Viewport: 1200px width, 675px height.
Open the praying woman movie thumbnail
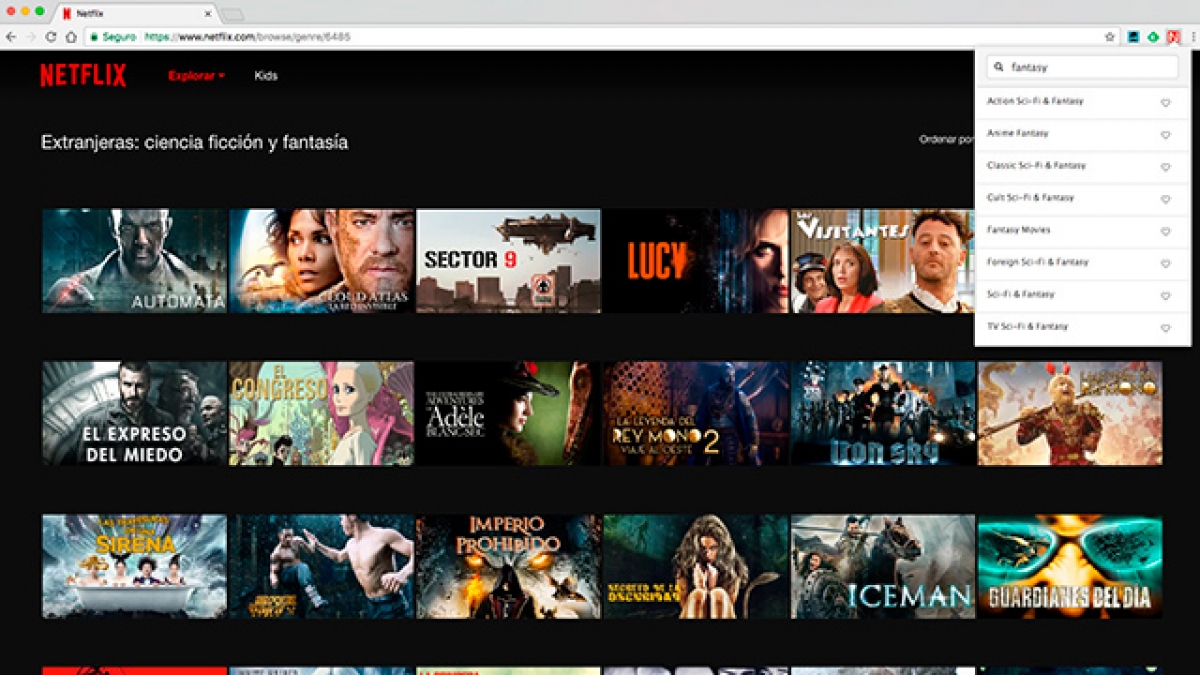tap(696, 567)
